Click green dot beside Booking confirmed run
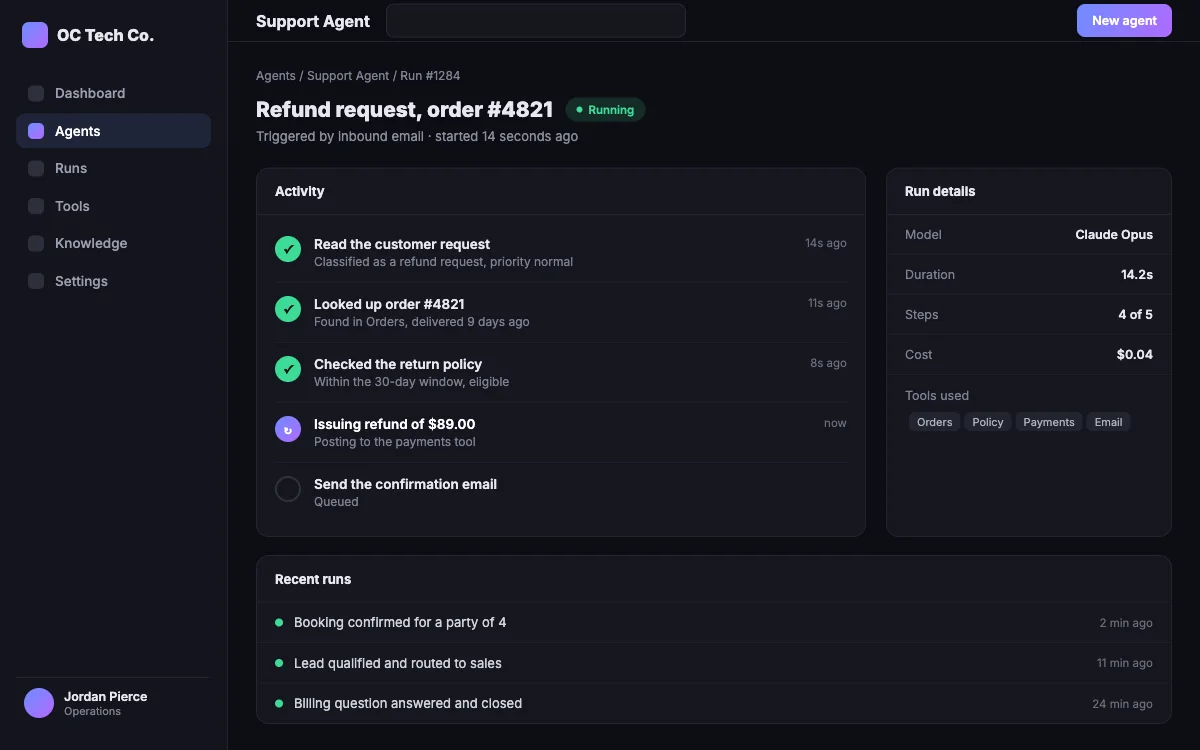1200x750 pixels. click(x=279, y=622)
